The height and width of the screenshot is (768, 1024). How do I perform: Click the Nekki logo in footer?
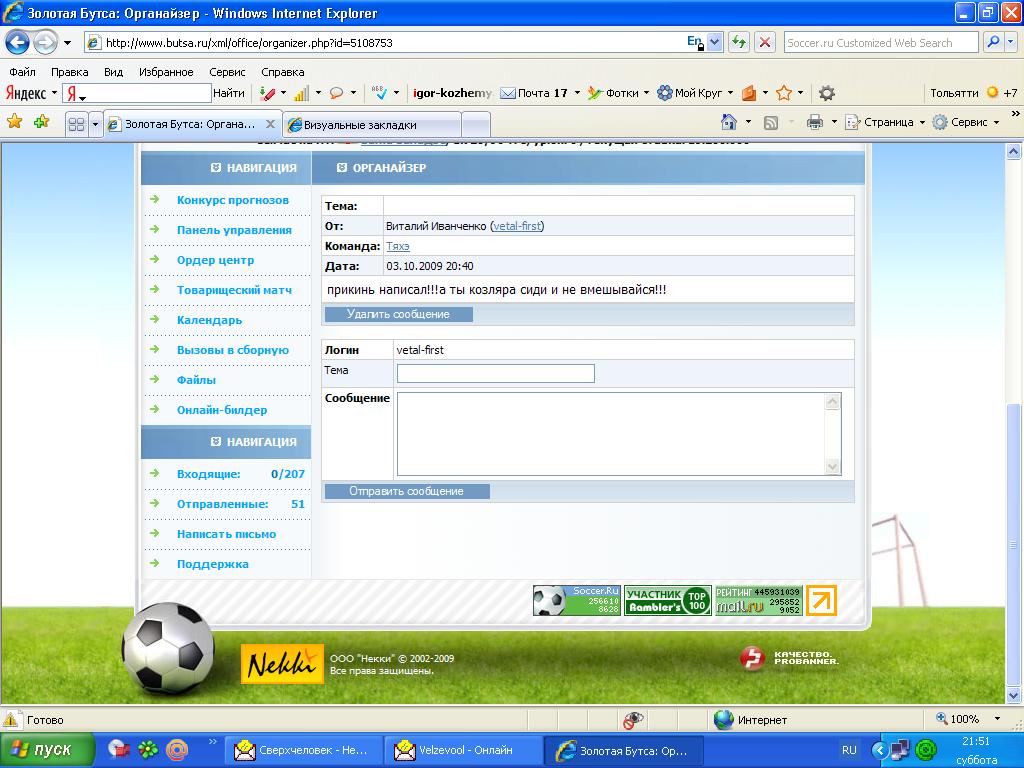pyautogui.click(x=282, y=664)
